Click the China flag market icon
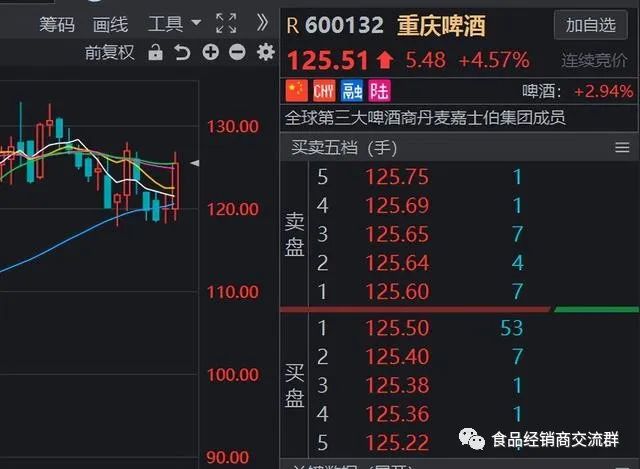Image resolution: width=640 pixels, height=469 pixels. pyautogui.click(x=297, y=91)
